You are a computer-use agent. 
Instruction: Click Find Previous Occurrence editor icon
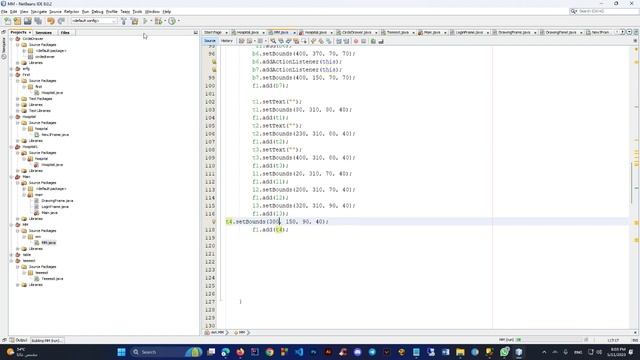pyautogui.click(x=281, y=41)
